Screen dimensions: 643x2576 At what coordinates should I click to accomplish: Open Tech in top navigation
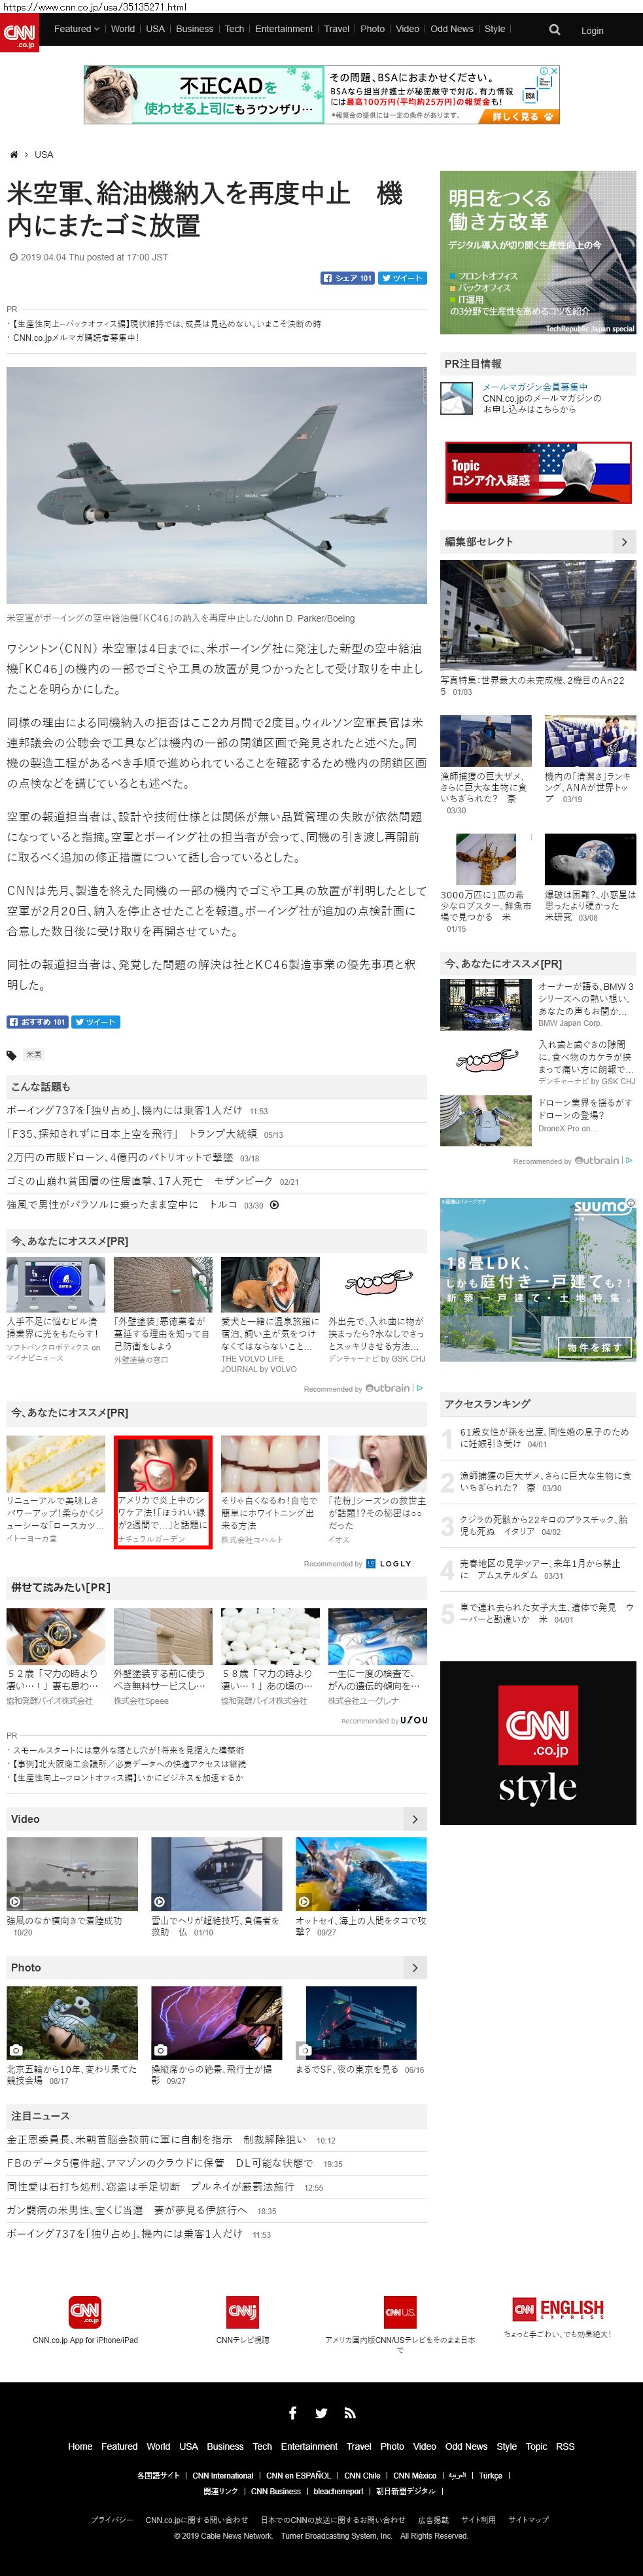[234, 29]
